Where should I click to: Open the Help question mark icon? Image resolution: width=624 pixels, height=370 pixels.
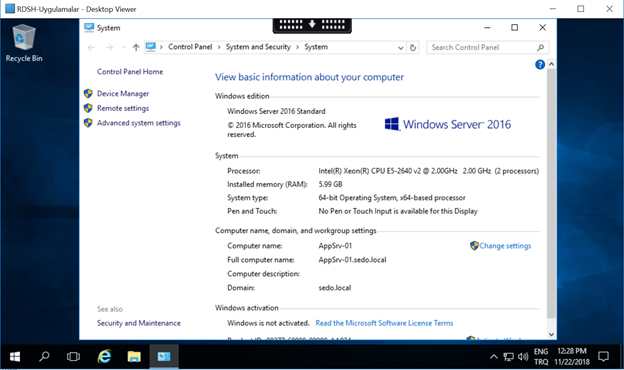(540, 64)
